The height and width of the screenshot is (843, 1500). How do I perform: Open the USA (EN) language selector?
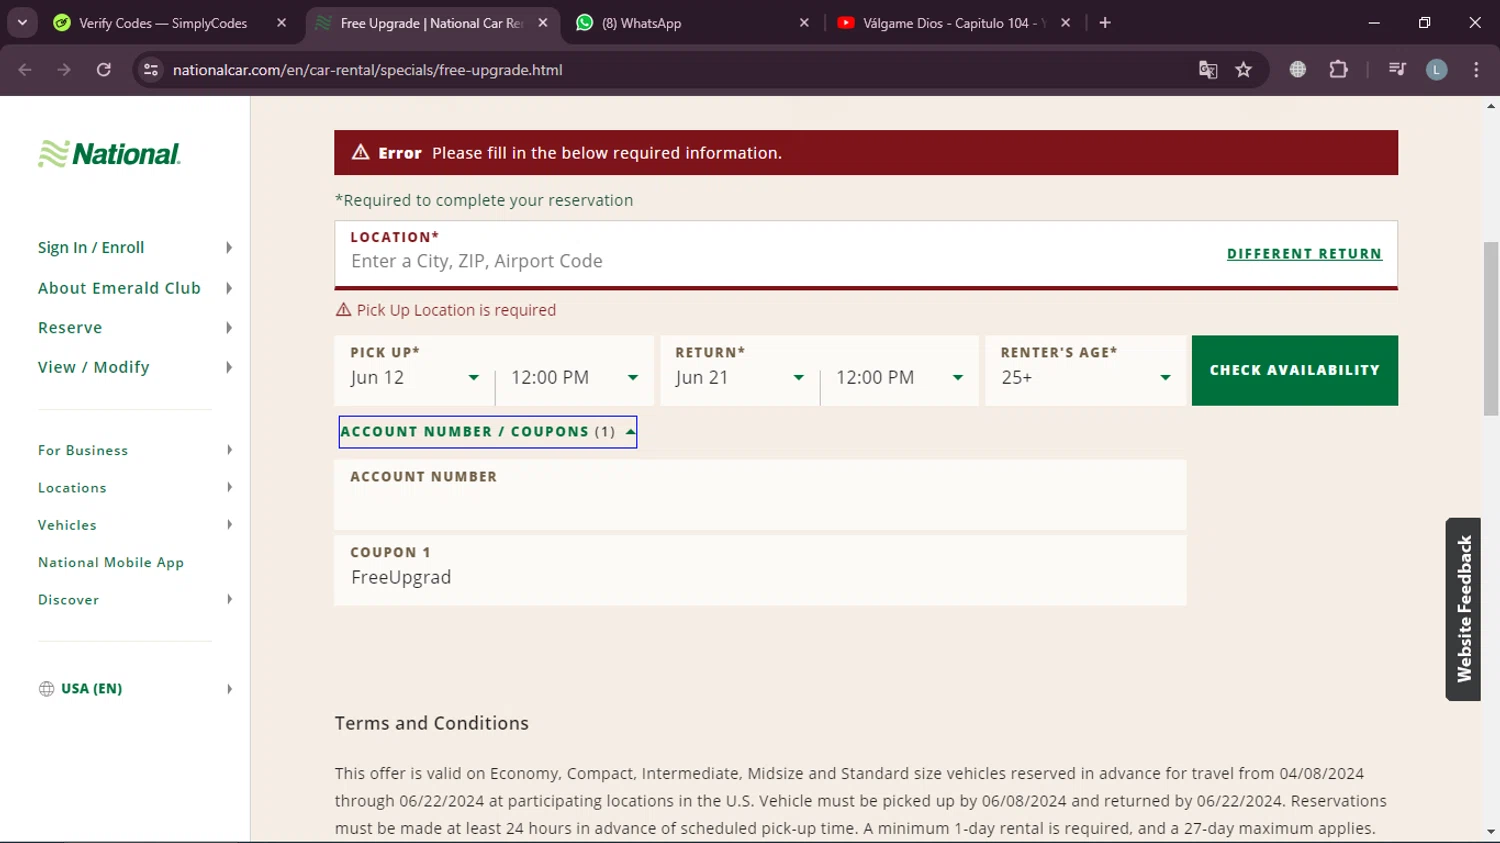pyautogui.click(x=135, y=689)
